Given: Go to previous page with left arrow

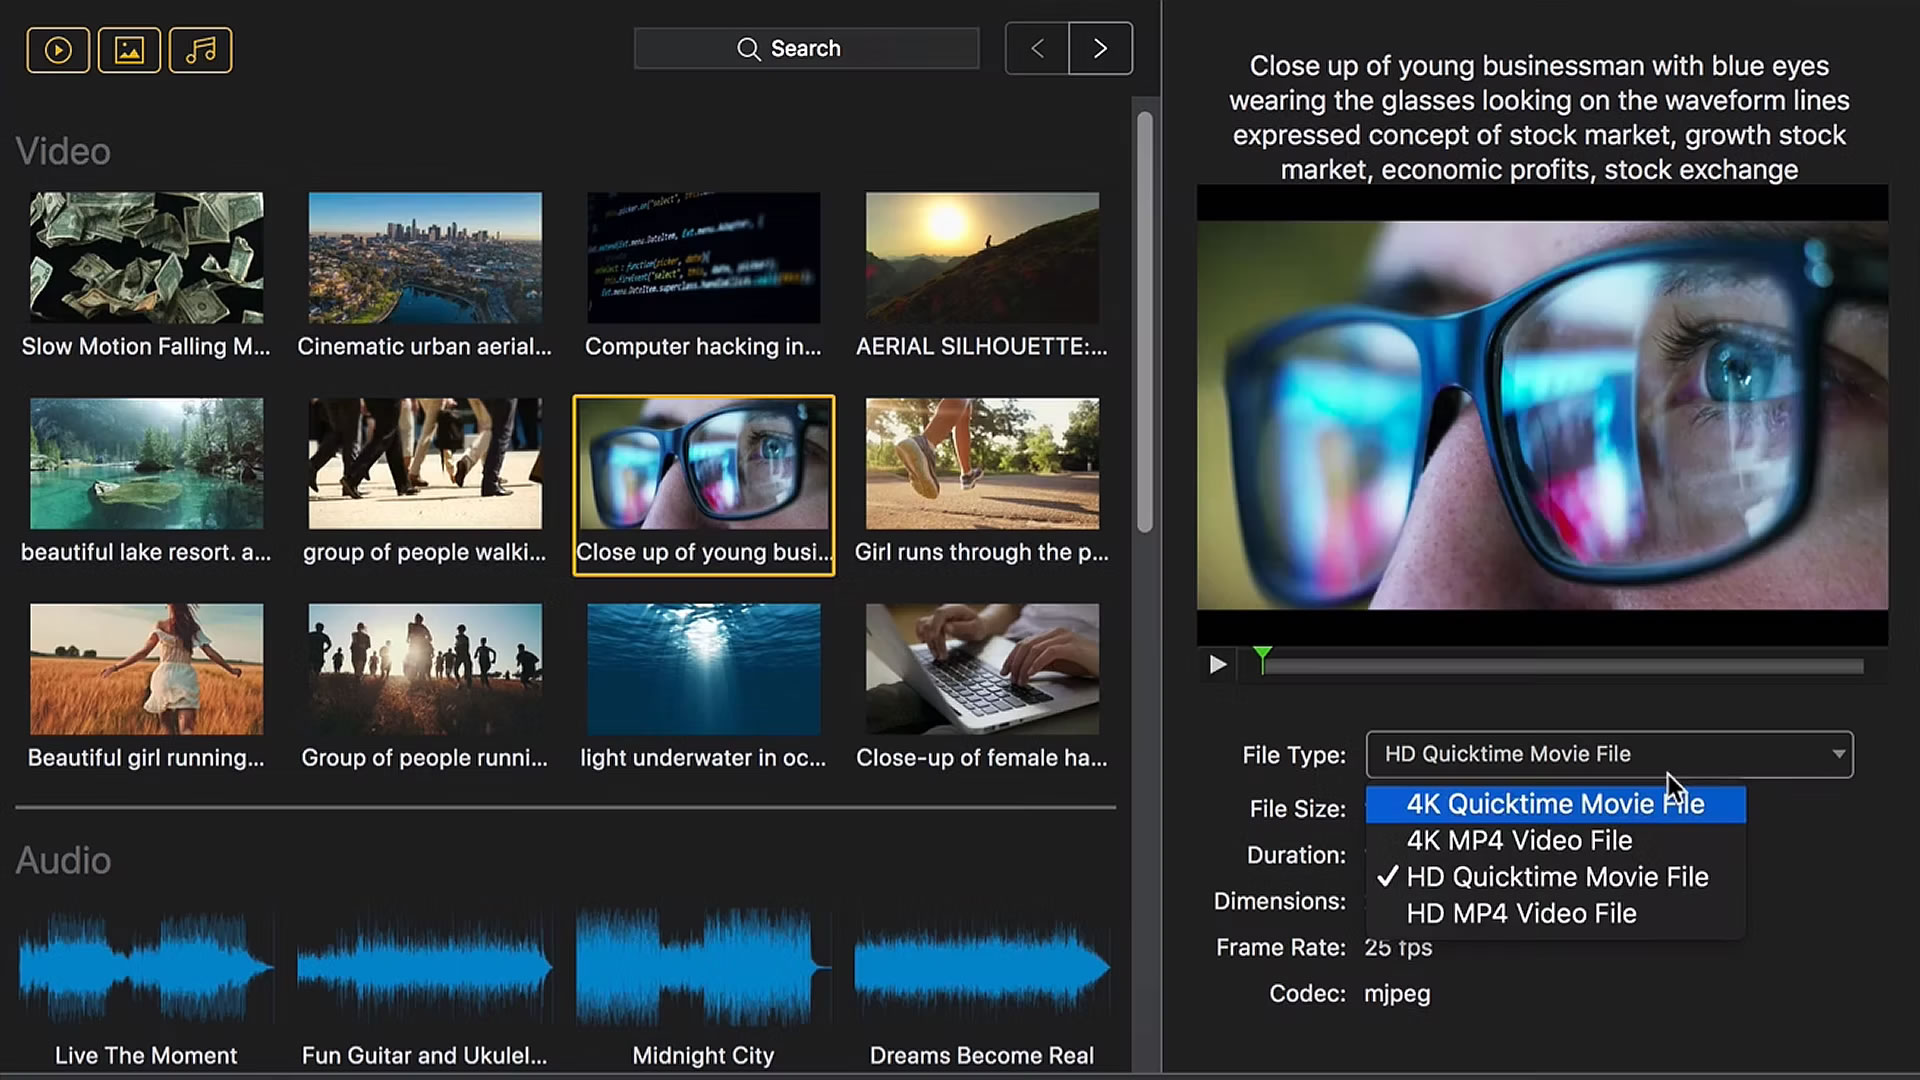Looking at the screenshot, I should (x=1037, y=48).
